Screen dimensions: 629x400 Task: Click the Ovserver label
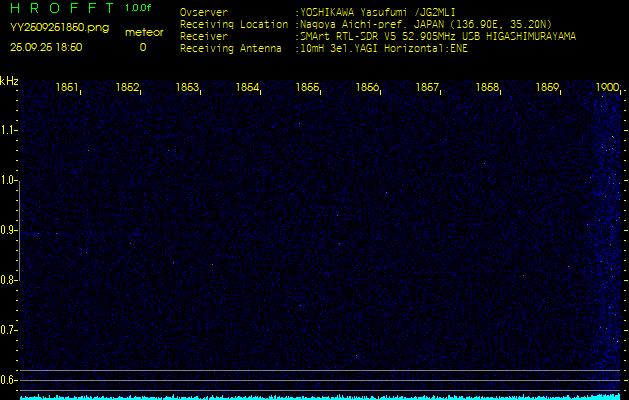click(x=204, y=12)
